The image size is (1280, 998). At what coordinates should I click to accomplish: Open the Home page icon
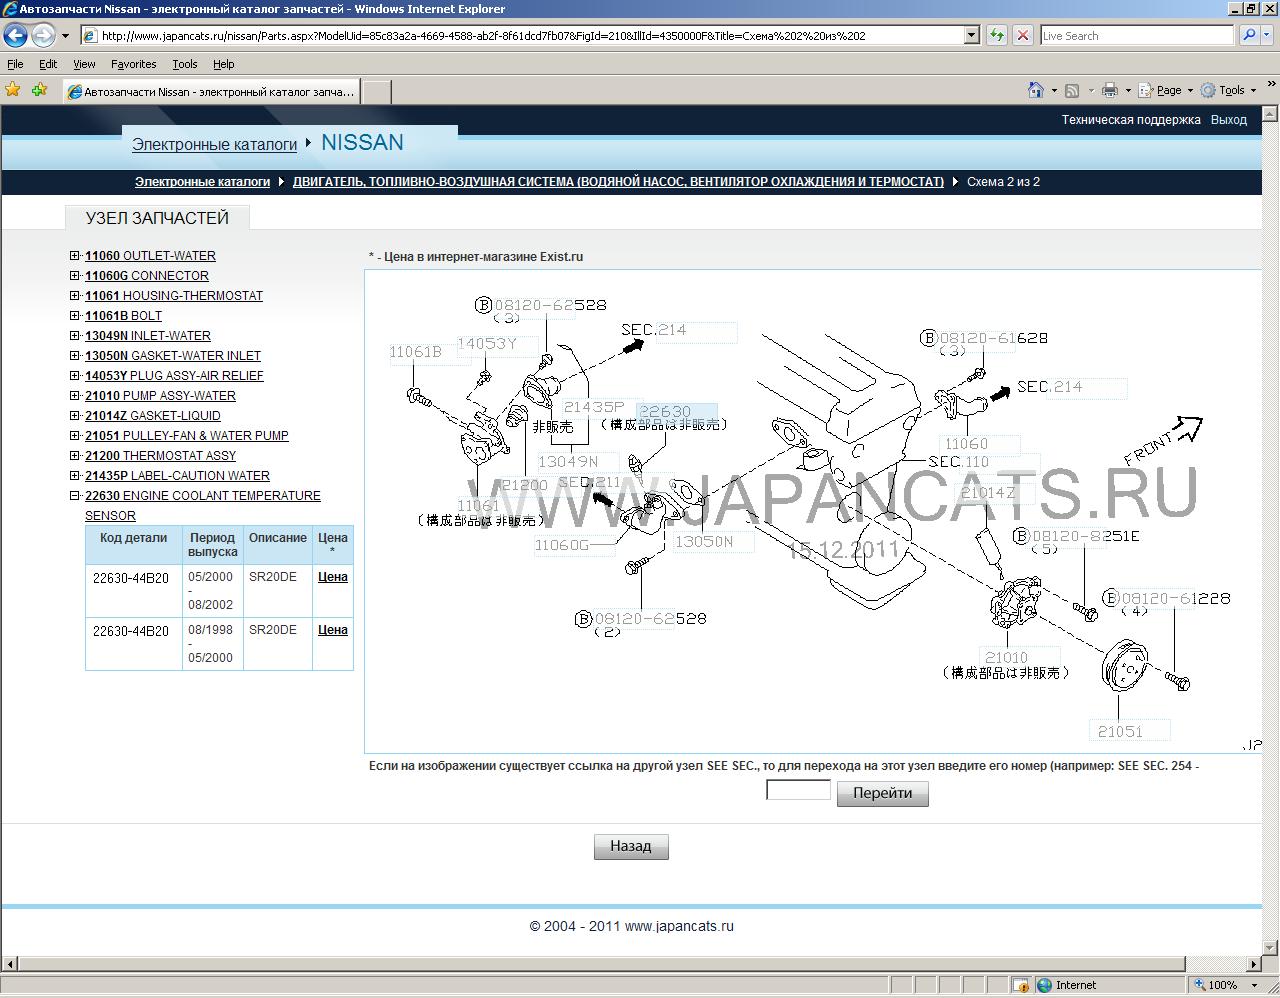coord(1036,90)
